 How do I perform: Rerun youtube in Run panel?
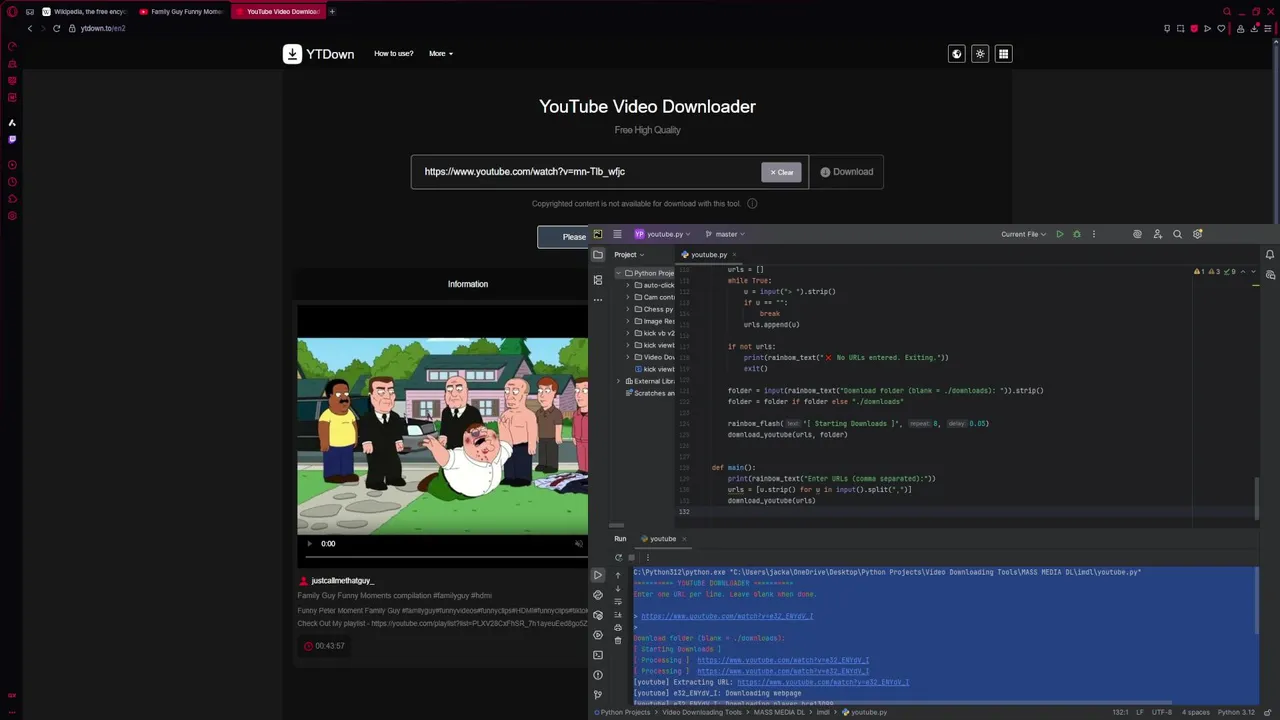[618, 557]
